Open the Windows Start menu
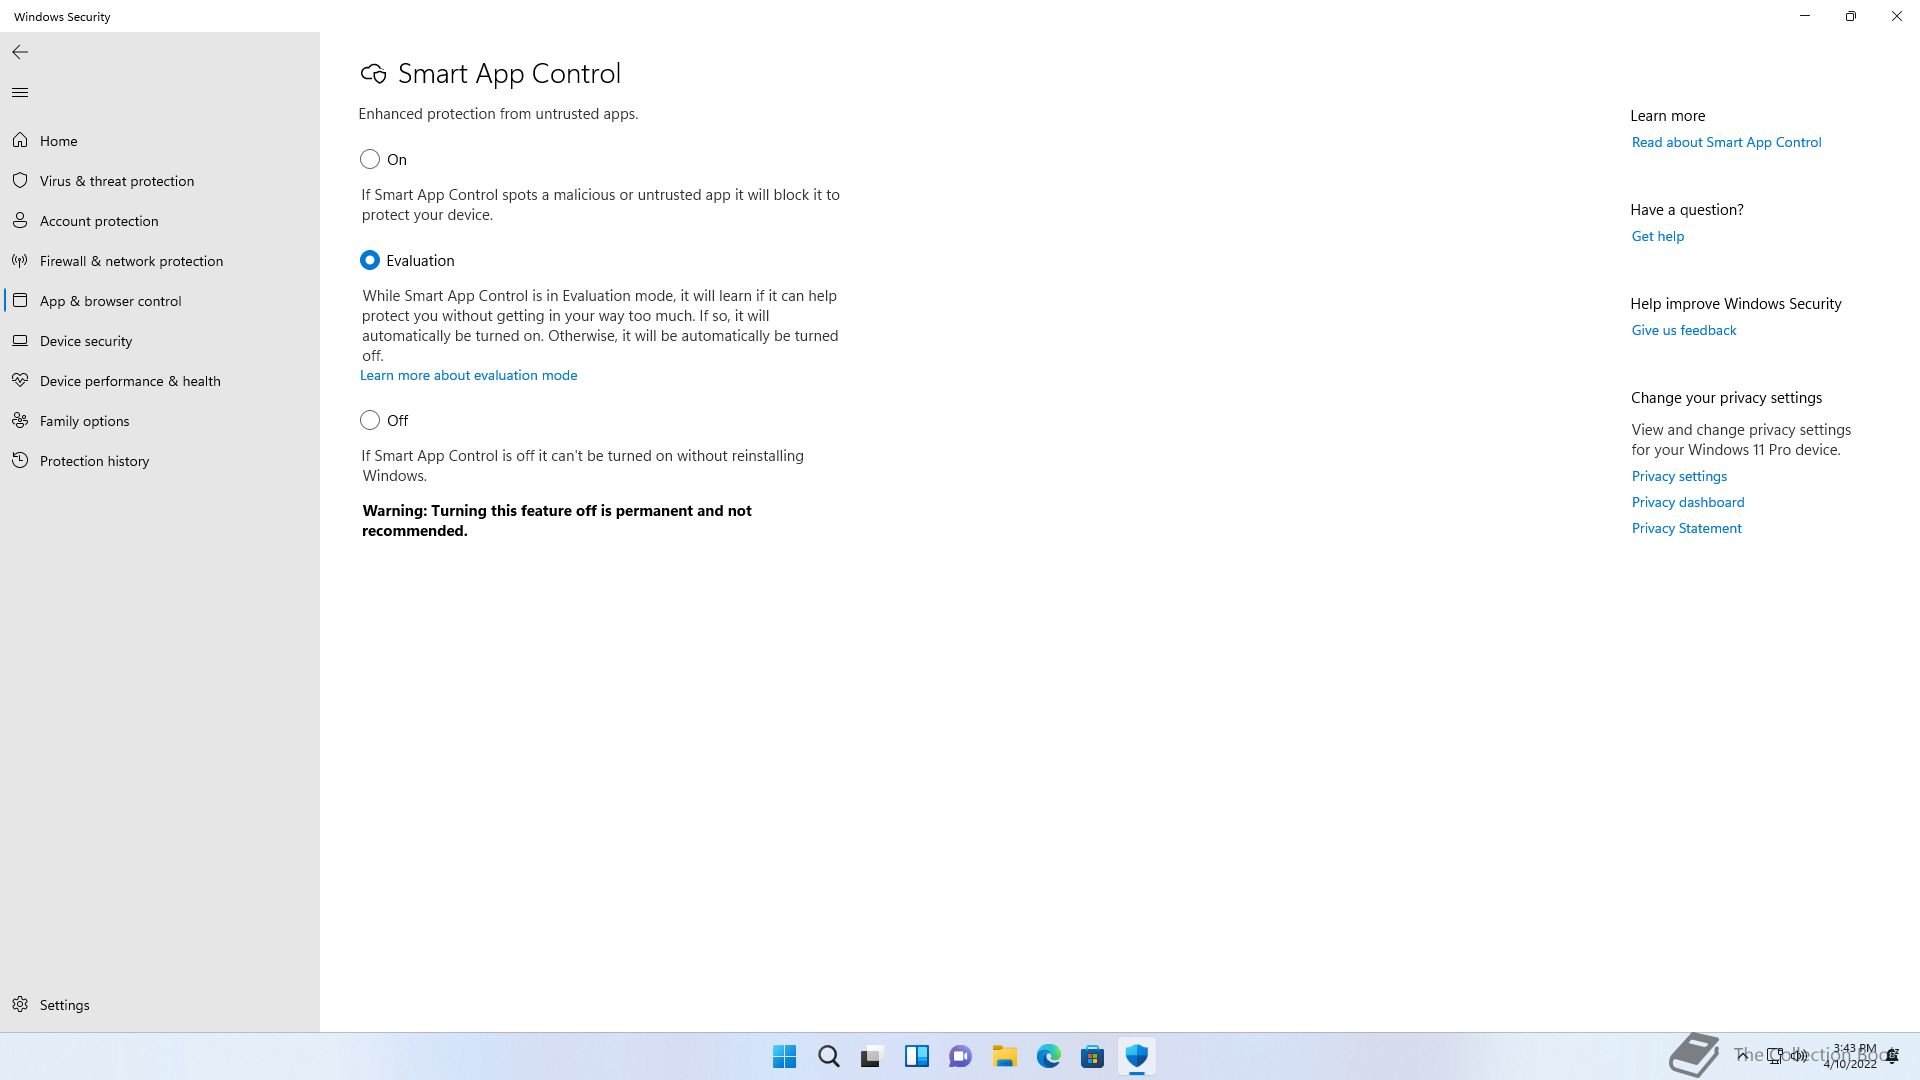This screenshot has height=1080, width=1920. click(x=785, y=1056)
